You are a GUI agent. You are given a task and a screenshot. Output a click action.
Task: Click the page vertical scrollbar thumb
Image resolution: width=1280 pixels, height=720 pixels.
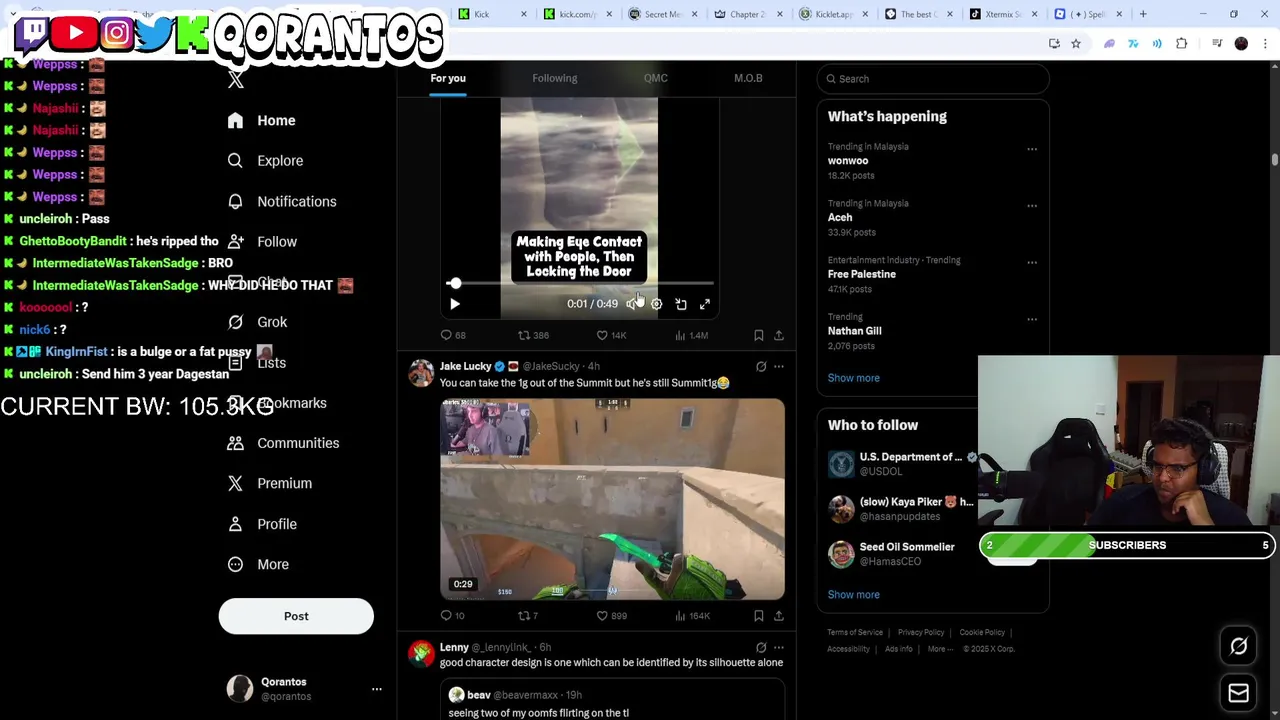(1275, 160)
